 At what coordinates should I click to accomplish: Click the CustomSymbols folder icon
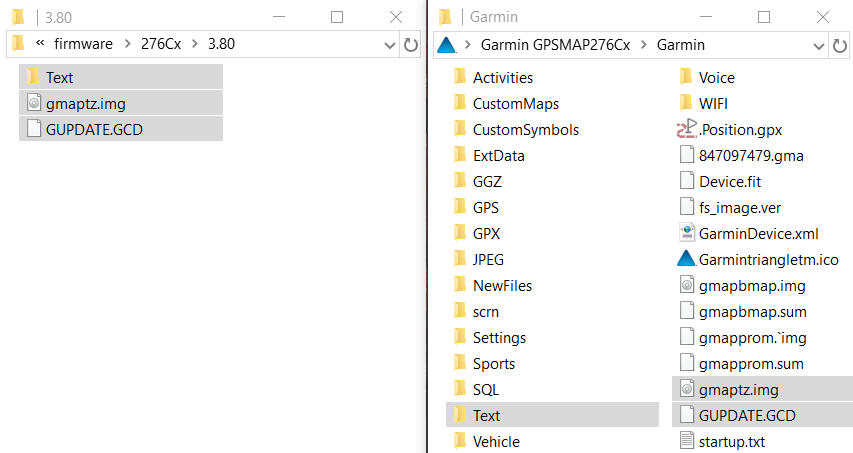(460, 129)
